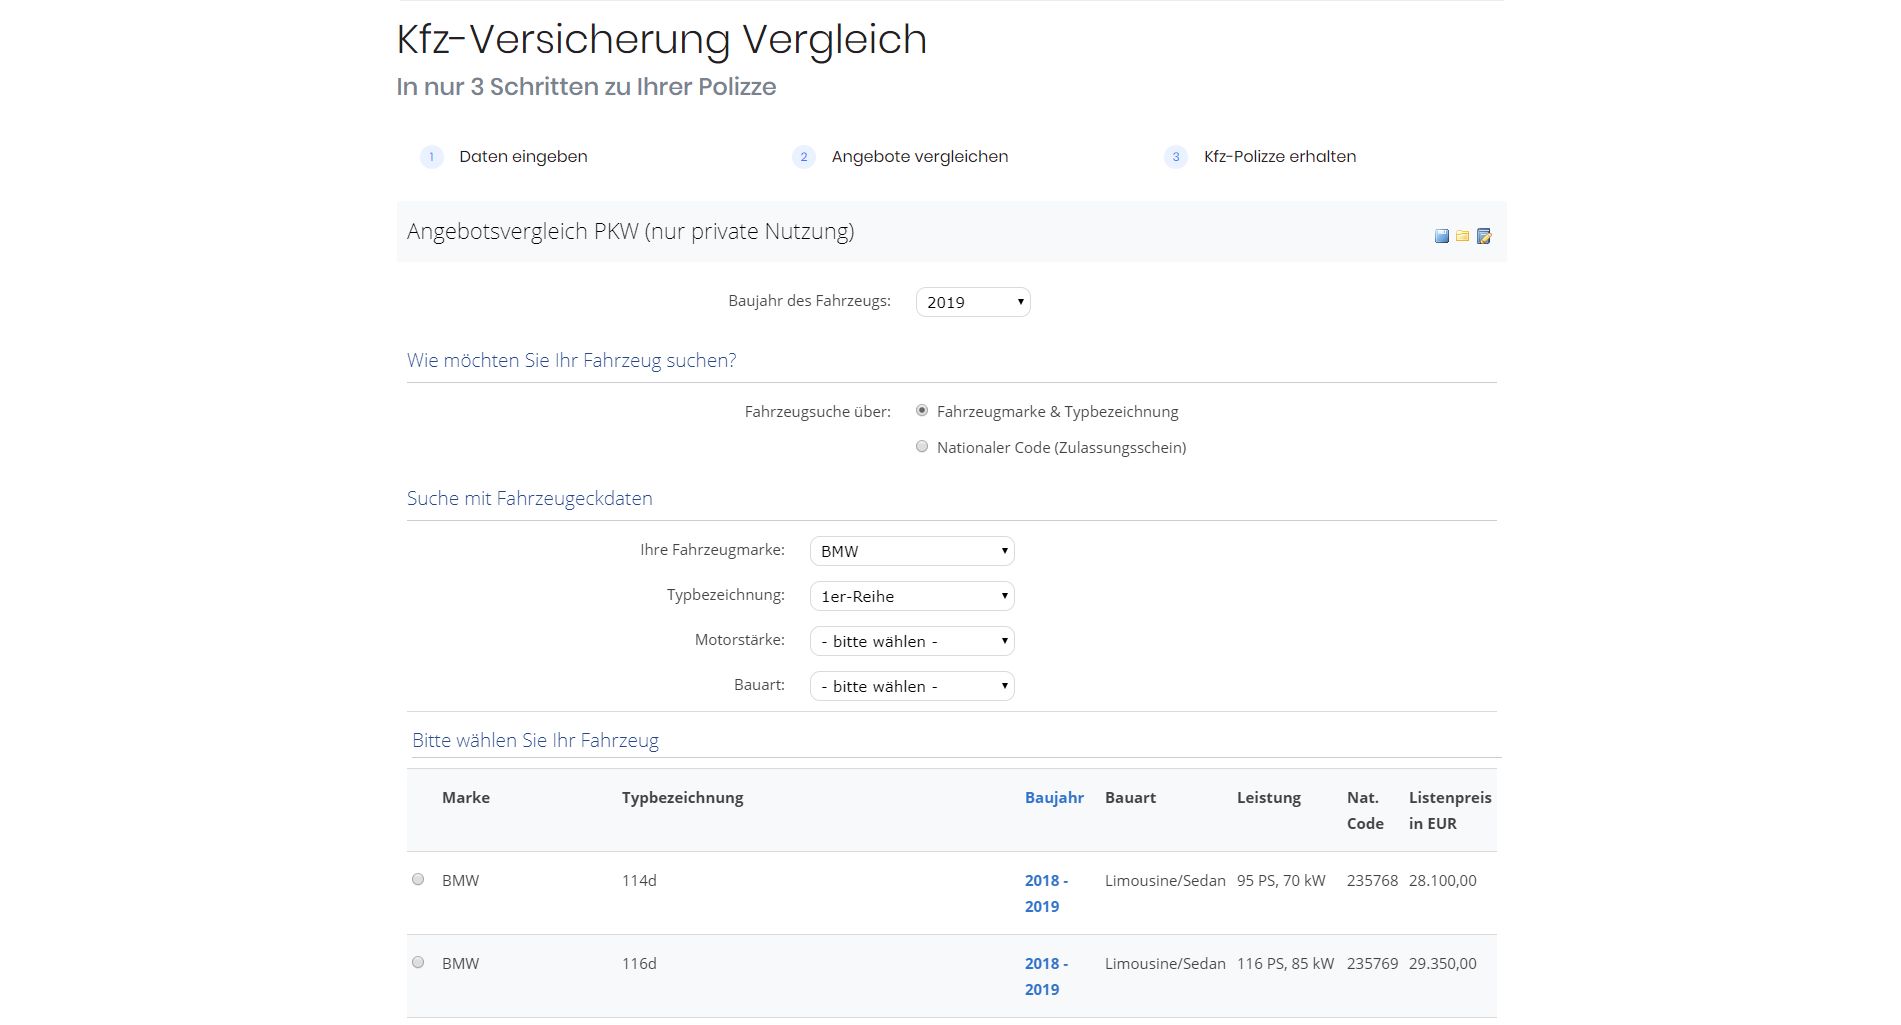Click the Kfz-Versicherung Vergleich heading

click(662, 40)
